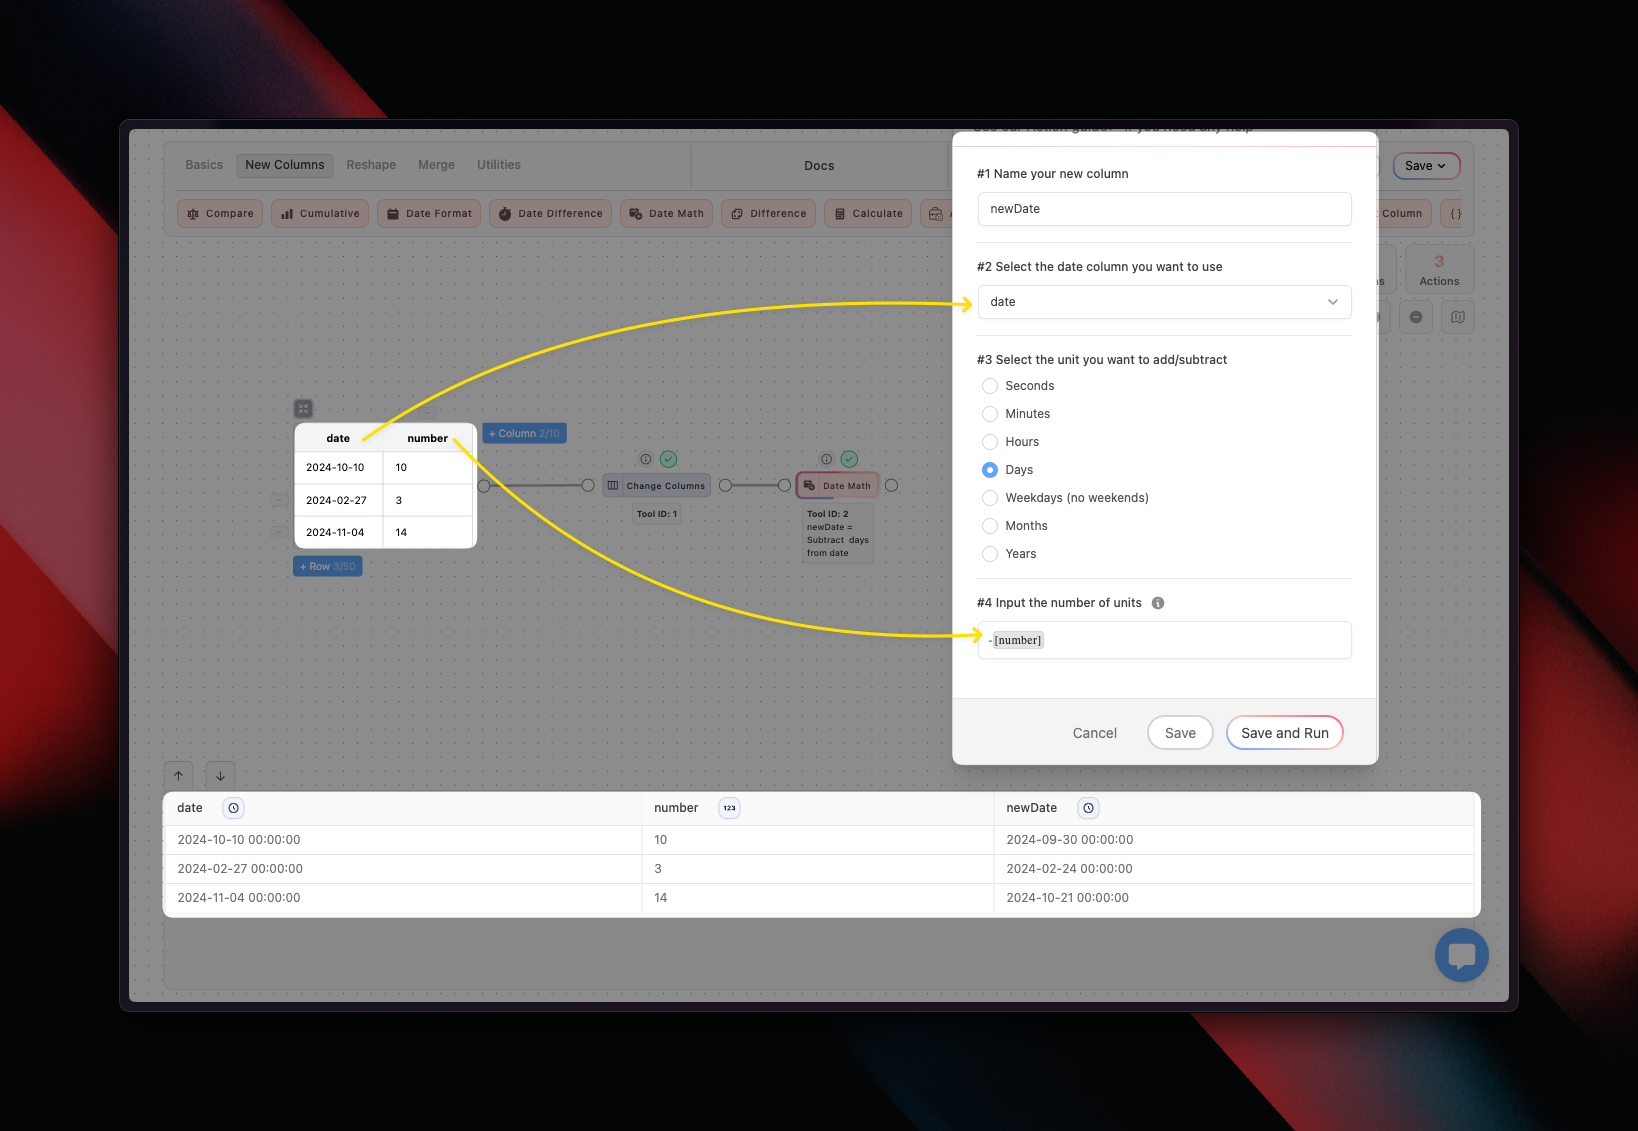Open the date column dropdown

pyautogui.click(x=1164, y=302)
